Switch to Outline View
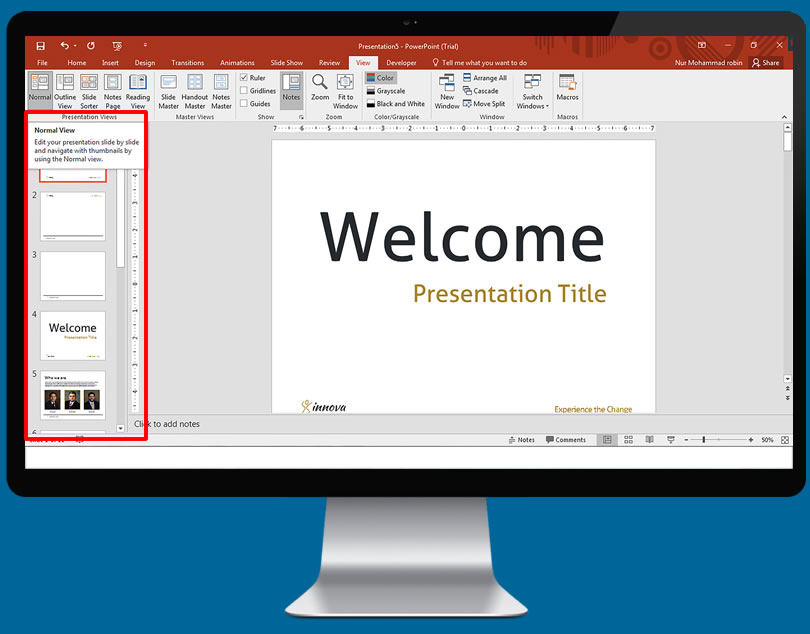 click(x=65, y=89)
